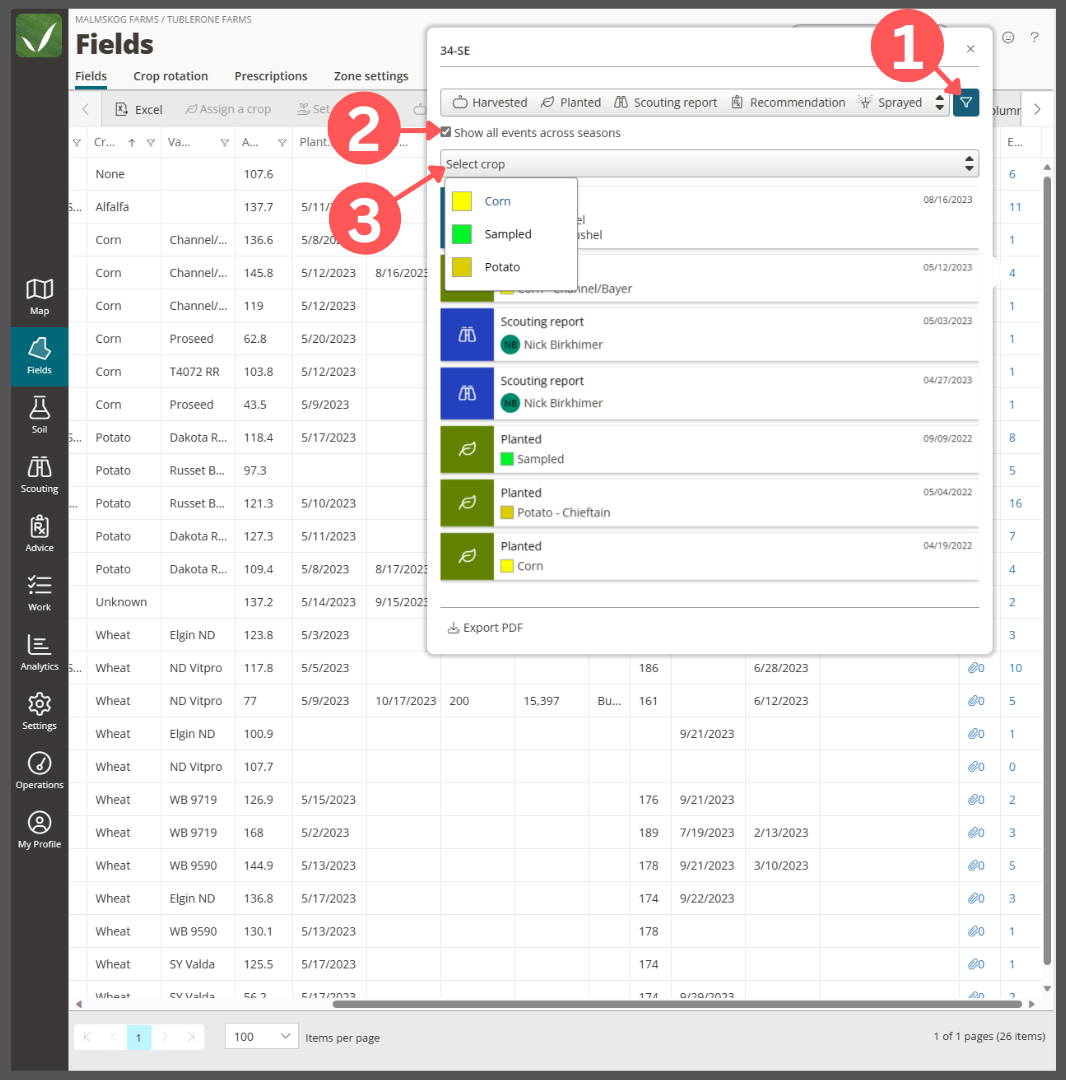The height and width of the screenshot is (1080, 1066).
Task: Switch to the Crop rotation tab
Action: [x=170, y=76]
